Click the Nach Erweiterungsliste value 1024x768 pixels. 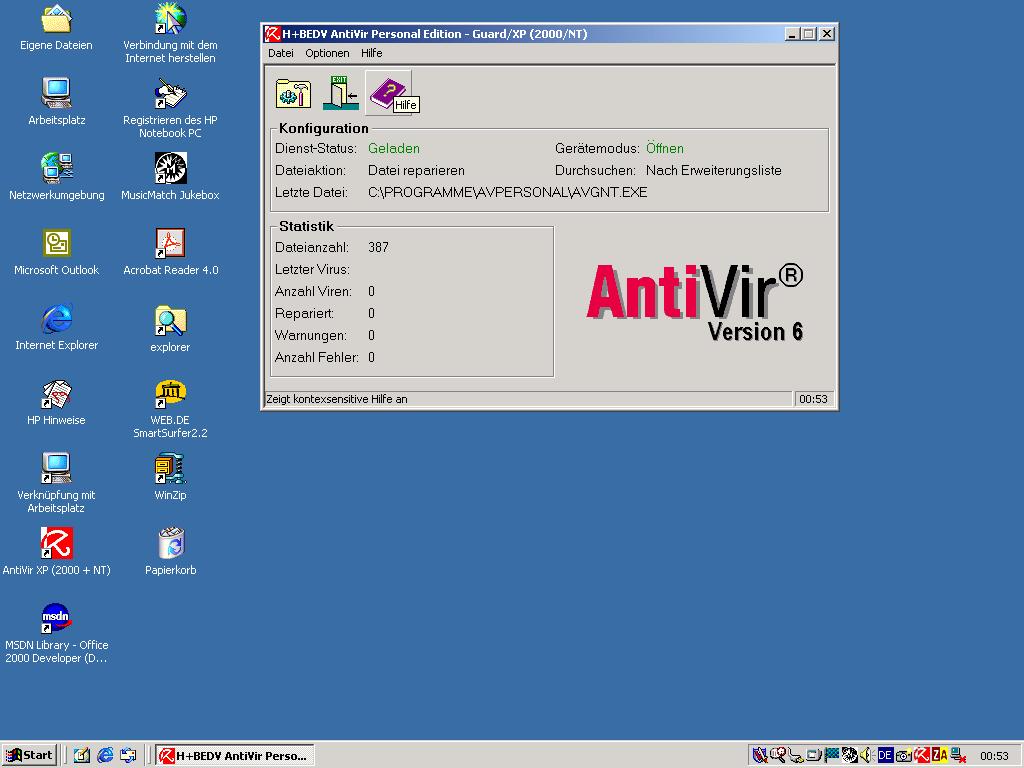[x=714, y=170]
